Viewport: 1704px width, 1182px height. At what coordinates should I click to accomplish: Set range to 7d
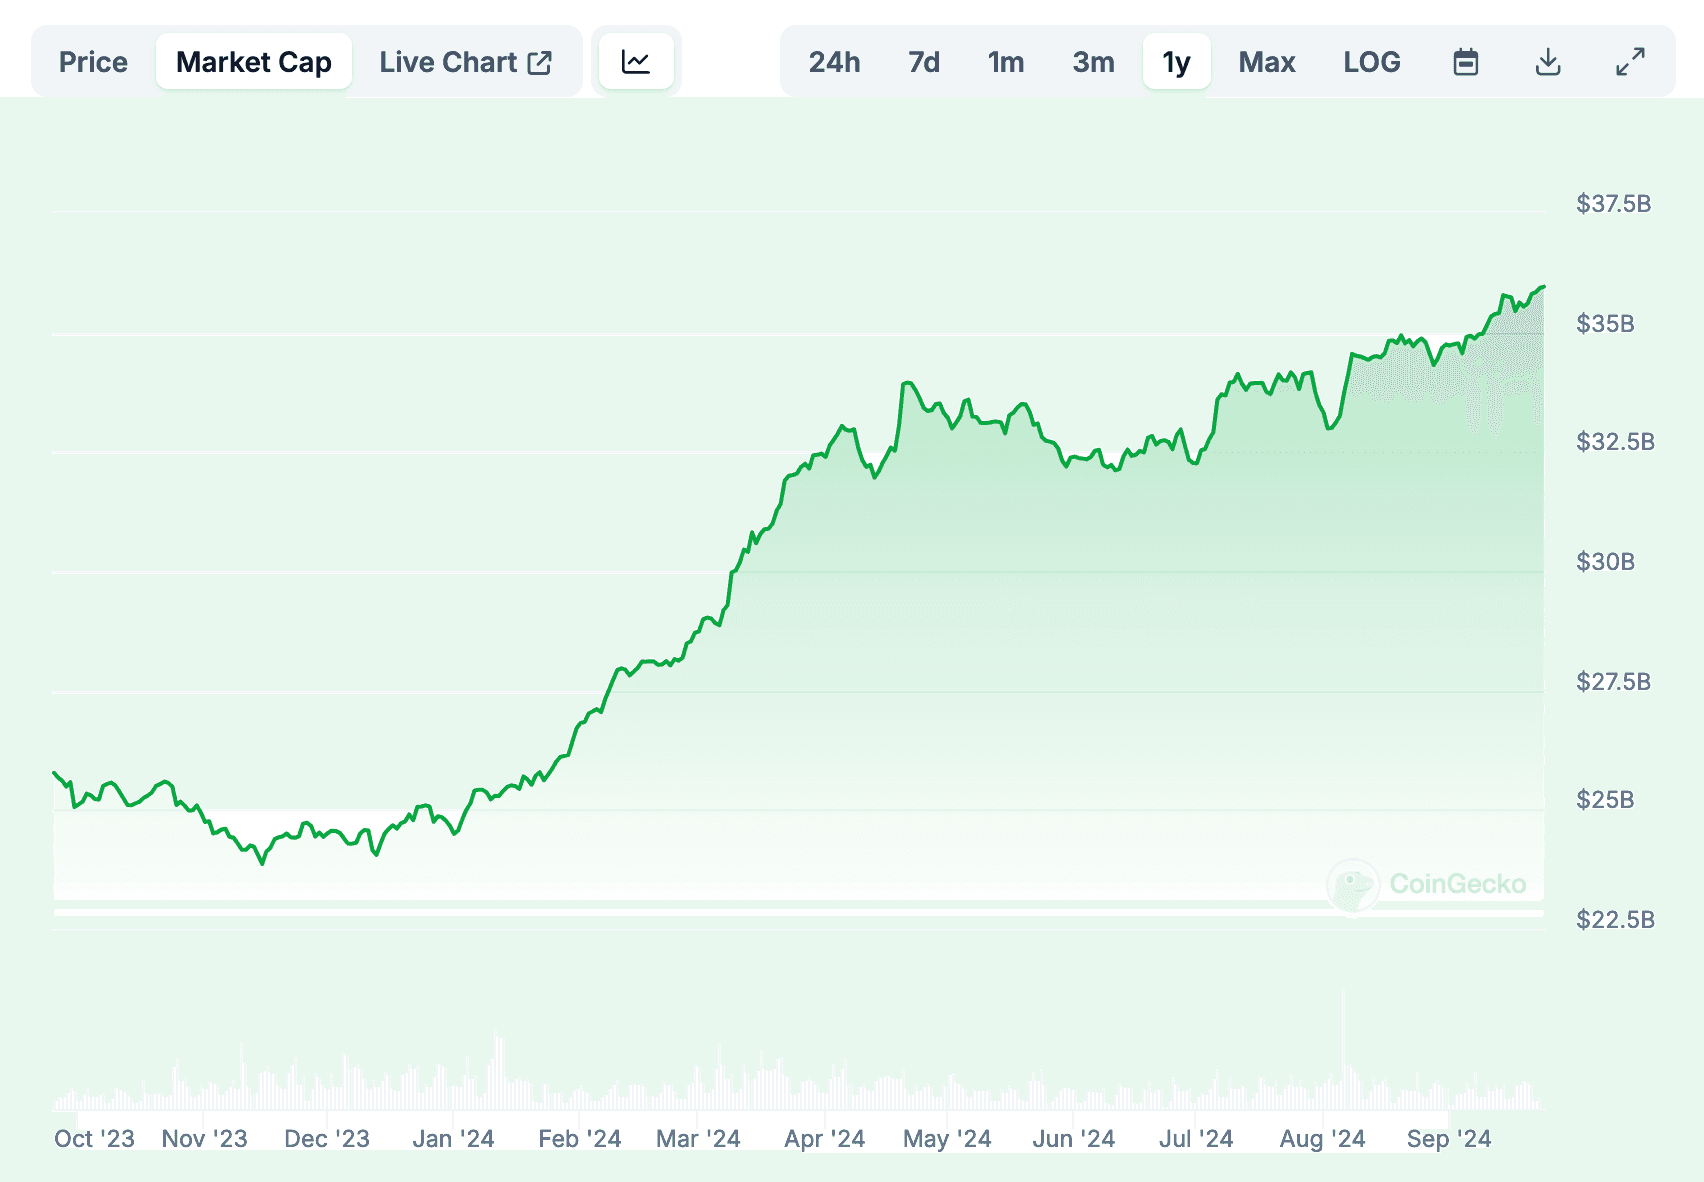(924, 62)
